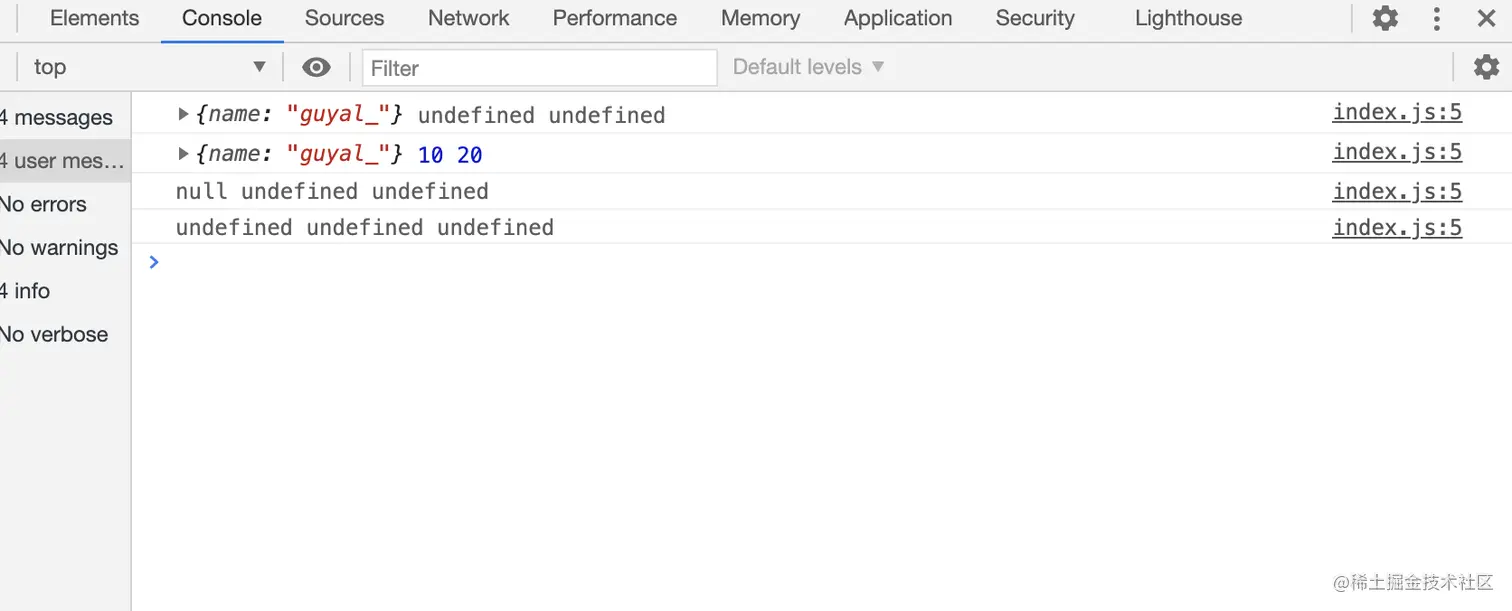Switch to the Network tab
Viewport: 1512px width, 611px height.
tap(468, 18)
